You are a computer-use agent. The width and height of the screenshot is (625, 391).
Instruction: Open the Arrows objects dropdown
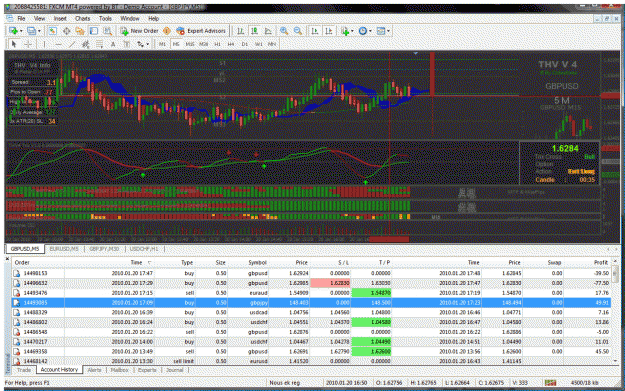coord(143,44)
